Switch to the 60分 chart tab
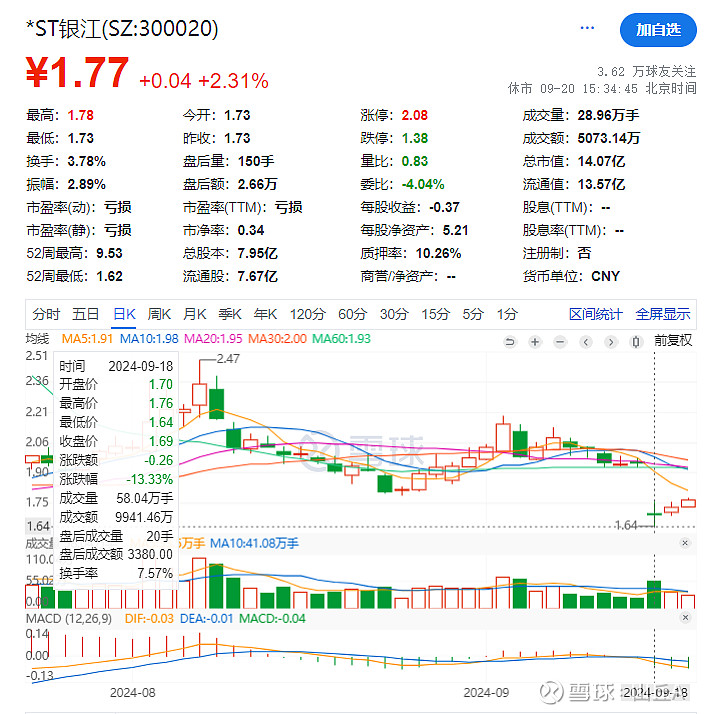 tap(352, 314)
